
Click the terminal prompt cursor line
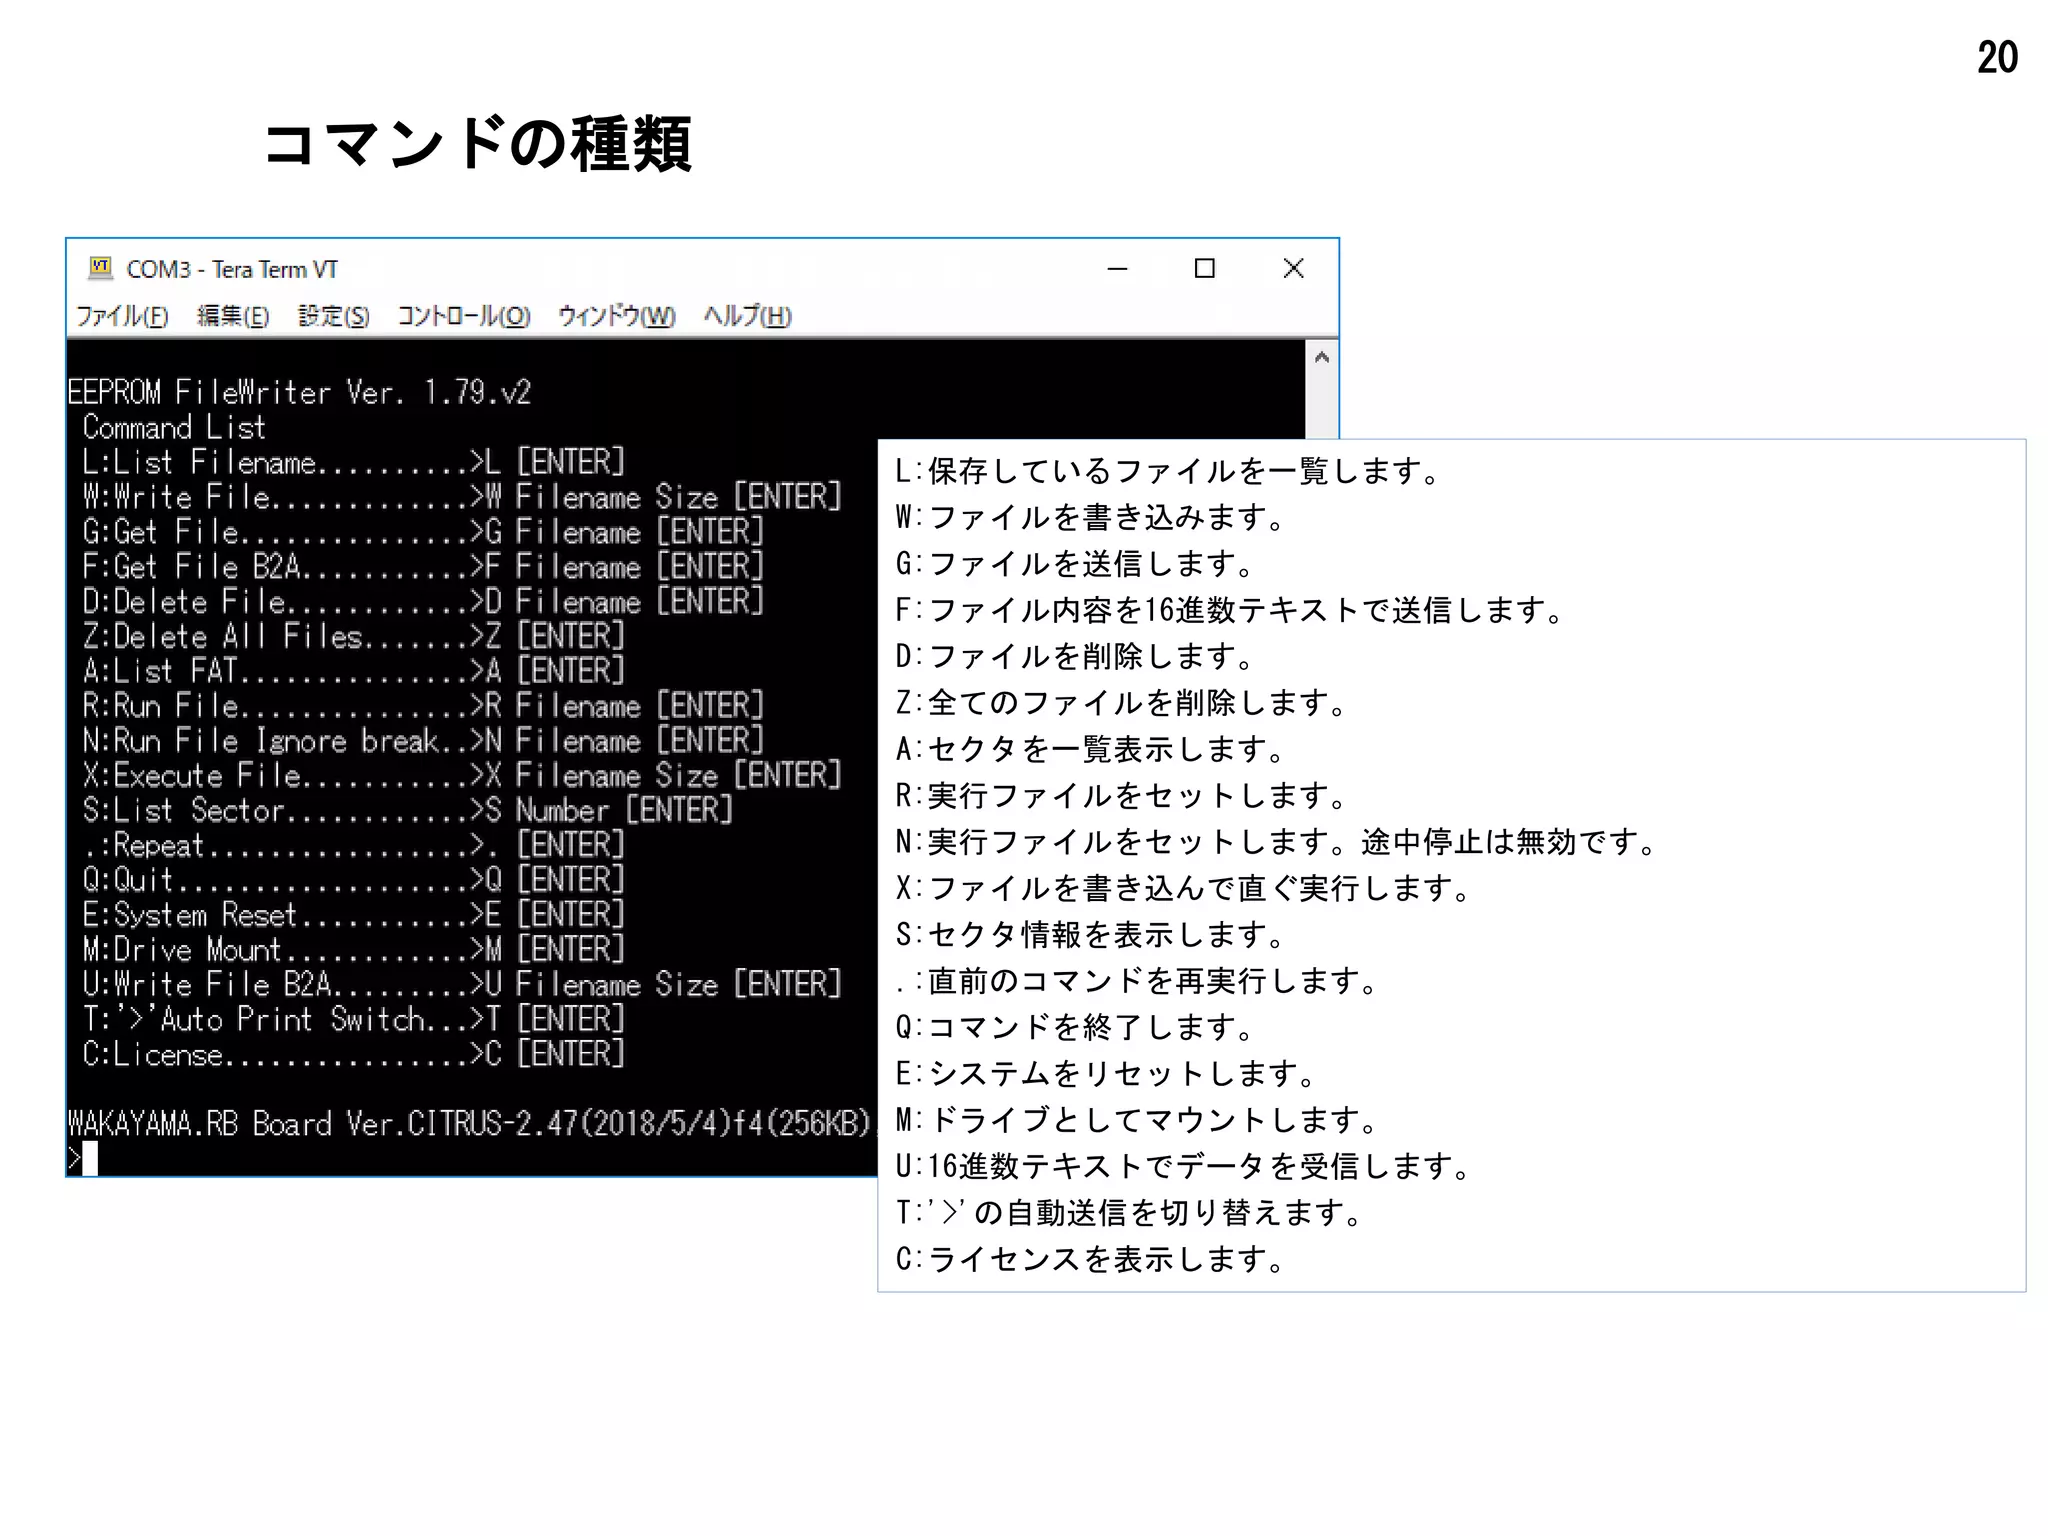coord(83,1158)
